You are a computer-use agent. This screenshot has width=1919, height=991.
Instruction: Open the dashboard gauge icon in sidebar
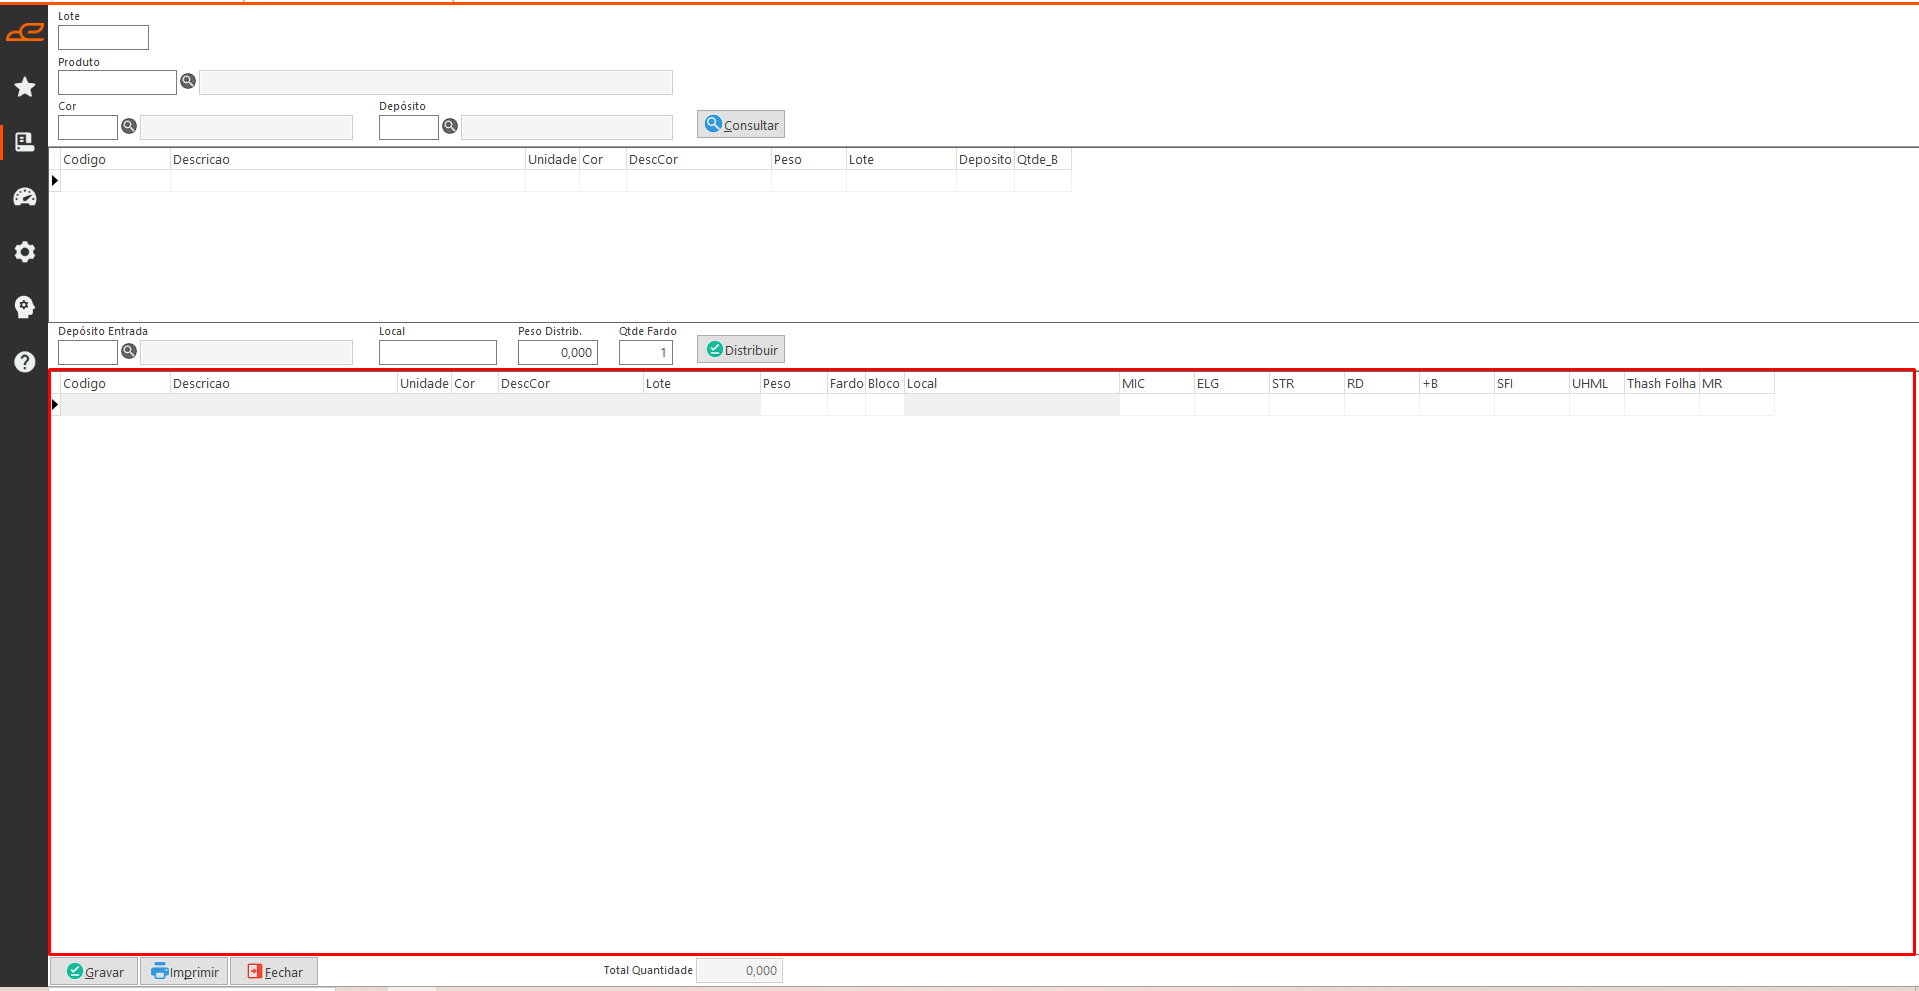click(x=25, y=197)
